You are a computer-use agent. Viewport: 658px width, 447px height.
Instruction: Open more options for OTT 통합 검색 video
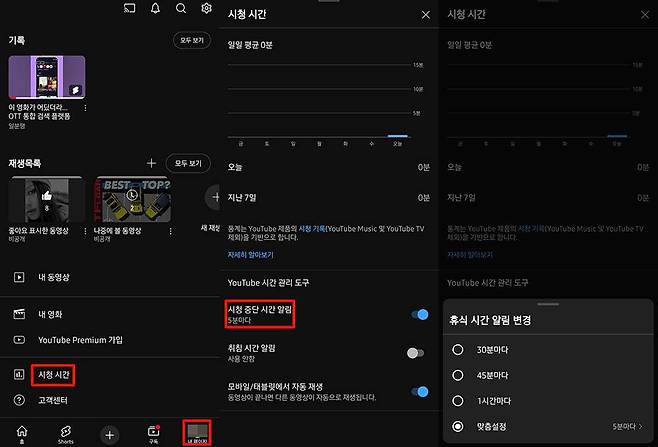(85, 108)
